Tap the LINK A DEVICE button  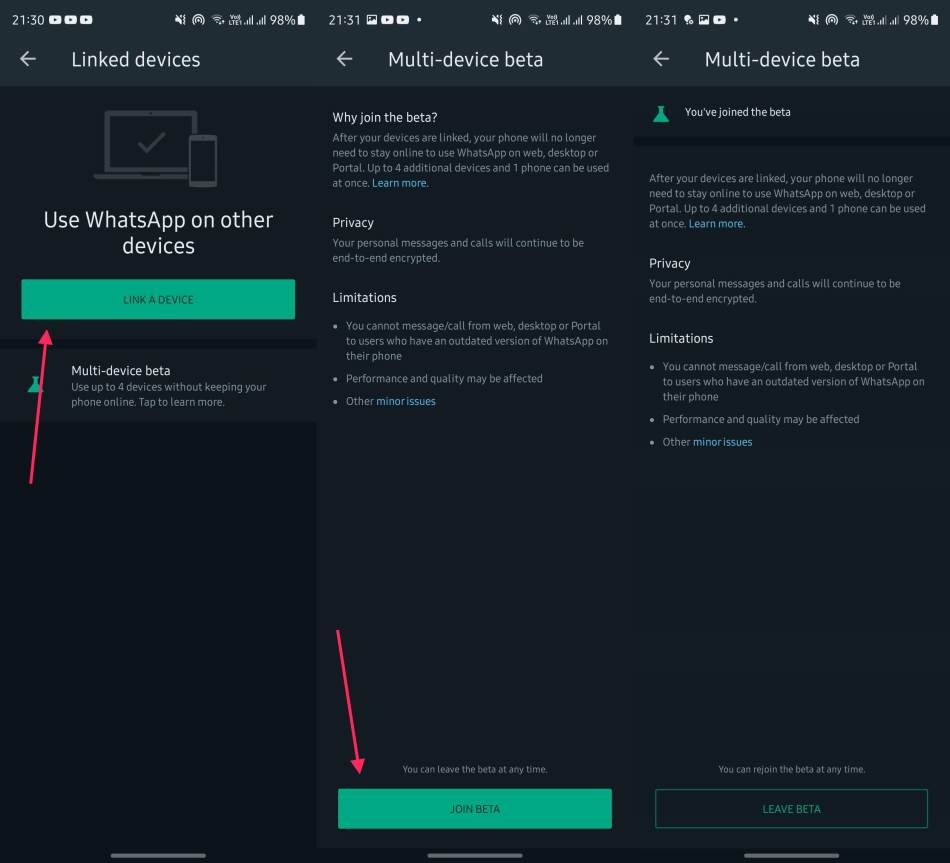[158, 299]
